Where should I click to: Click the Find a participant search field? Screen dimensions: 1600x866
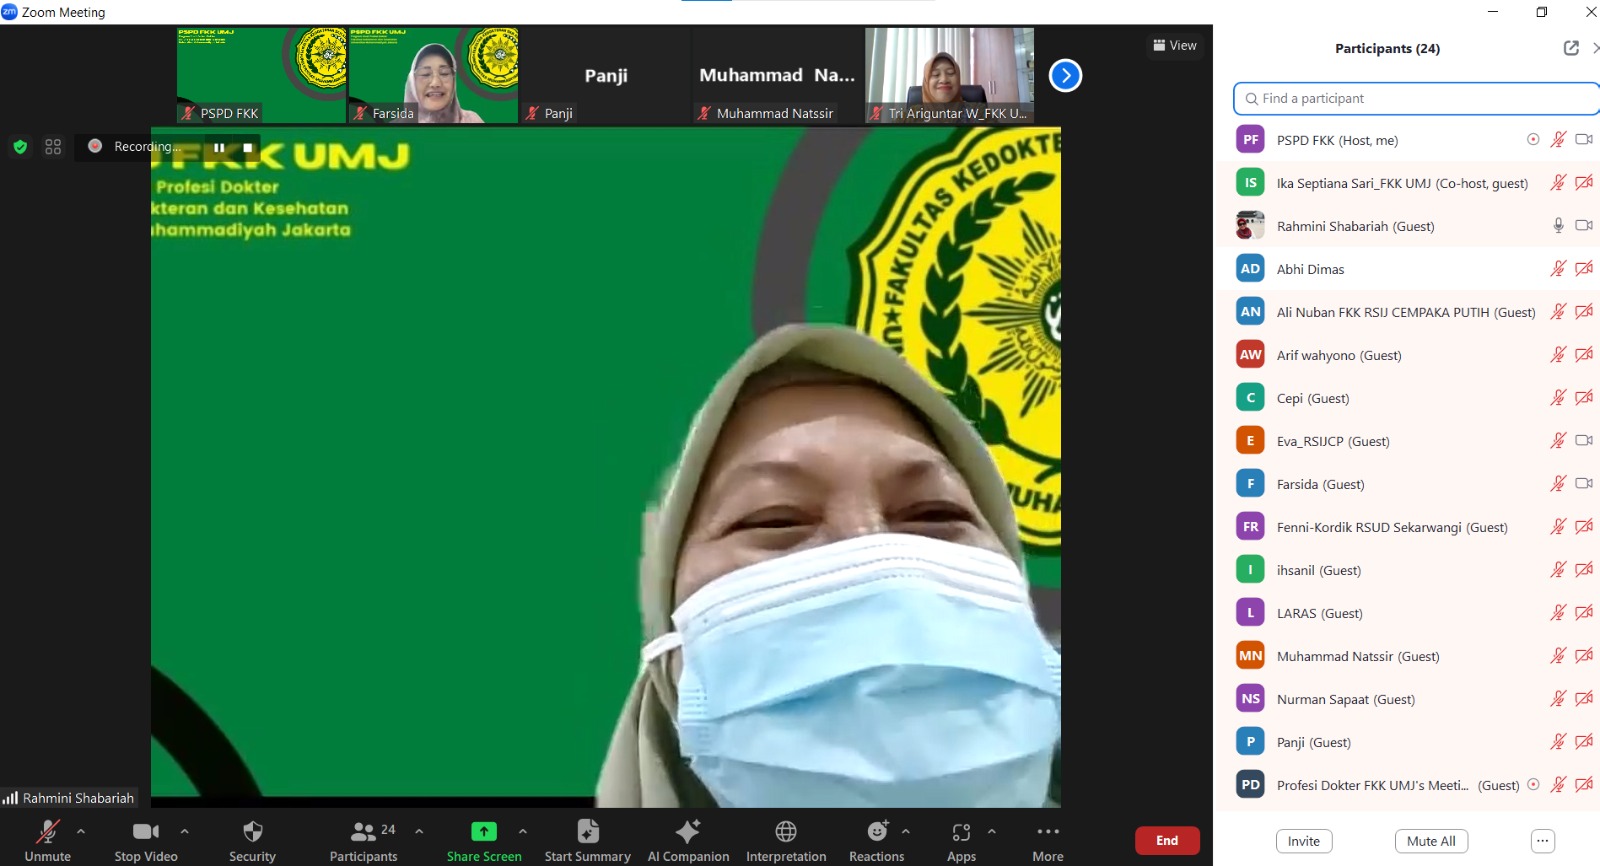pyautogui.click(x=1416, y=98)
